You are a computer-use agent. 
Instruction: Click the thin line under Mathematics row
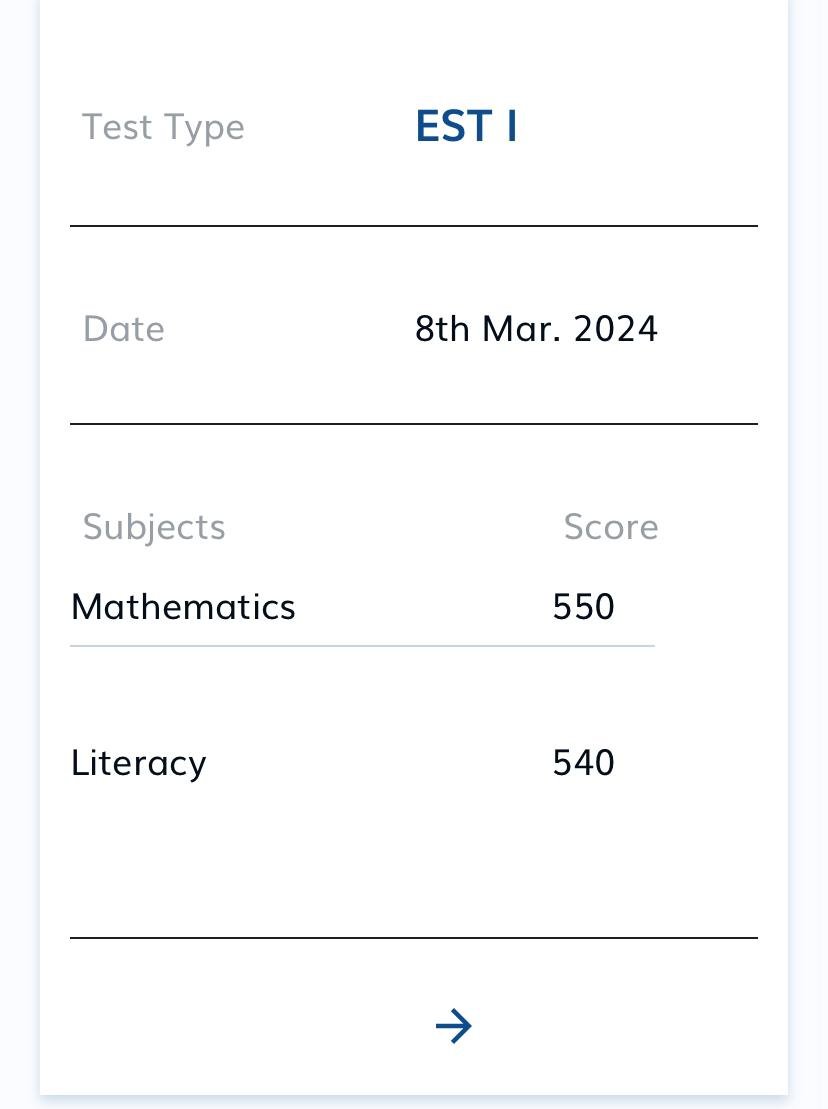(x=362, y=646)
